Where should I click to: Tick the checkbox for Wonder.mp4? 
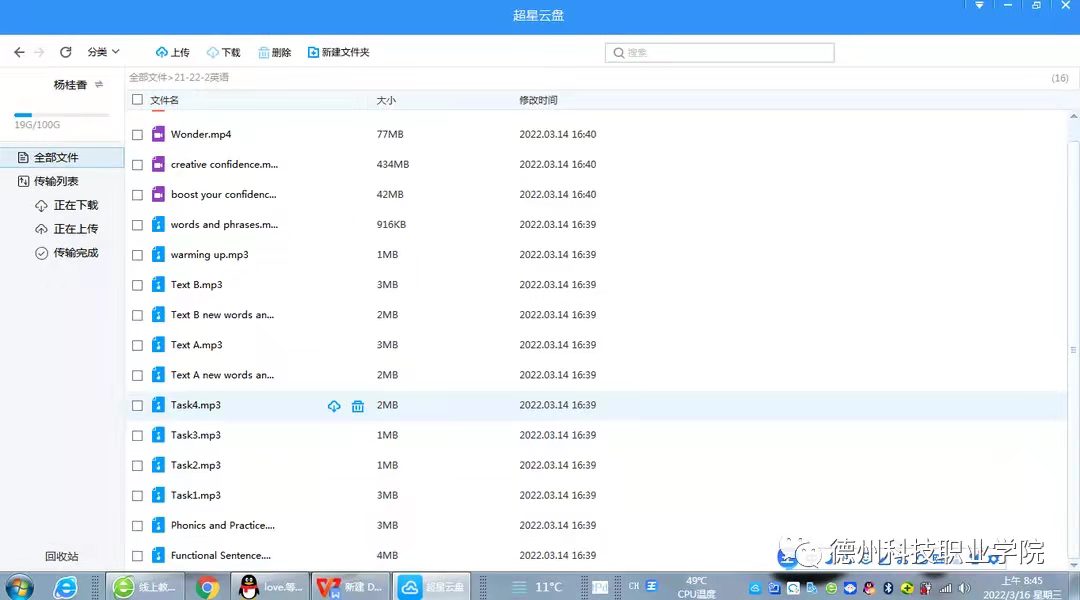[x=138, y=134]
